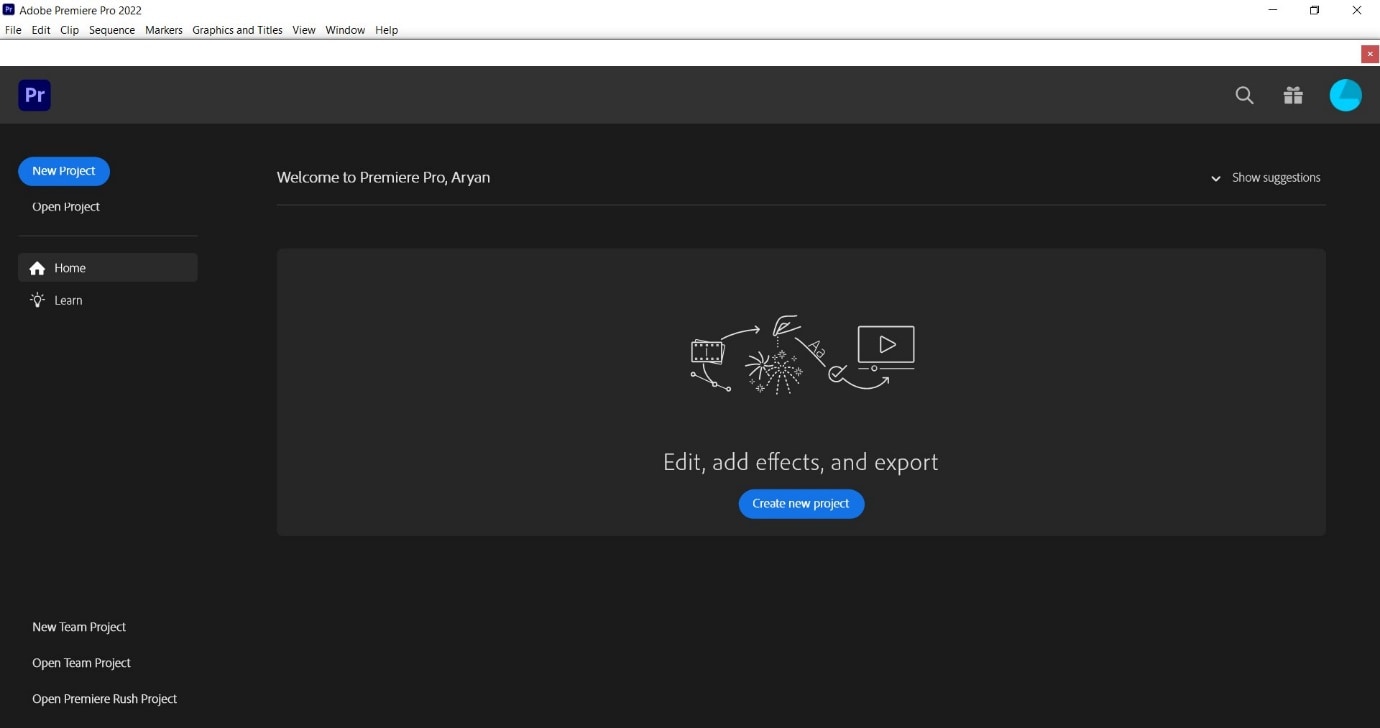The height and width of the screenshot is (728, 1380).
Task: Open the File menu
Action: (13, 30)
